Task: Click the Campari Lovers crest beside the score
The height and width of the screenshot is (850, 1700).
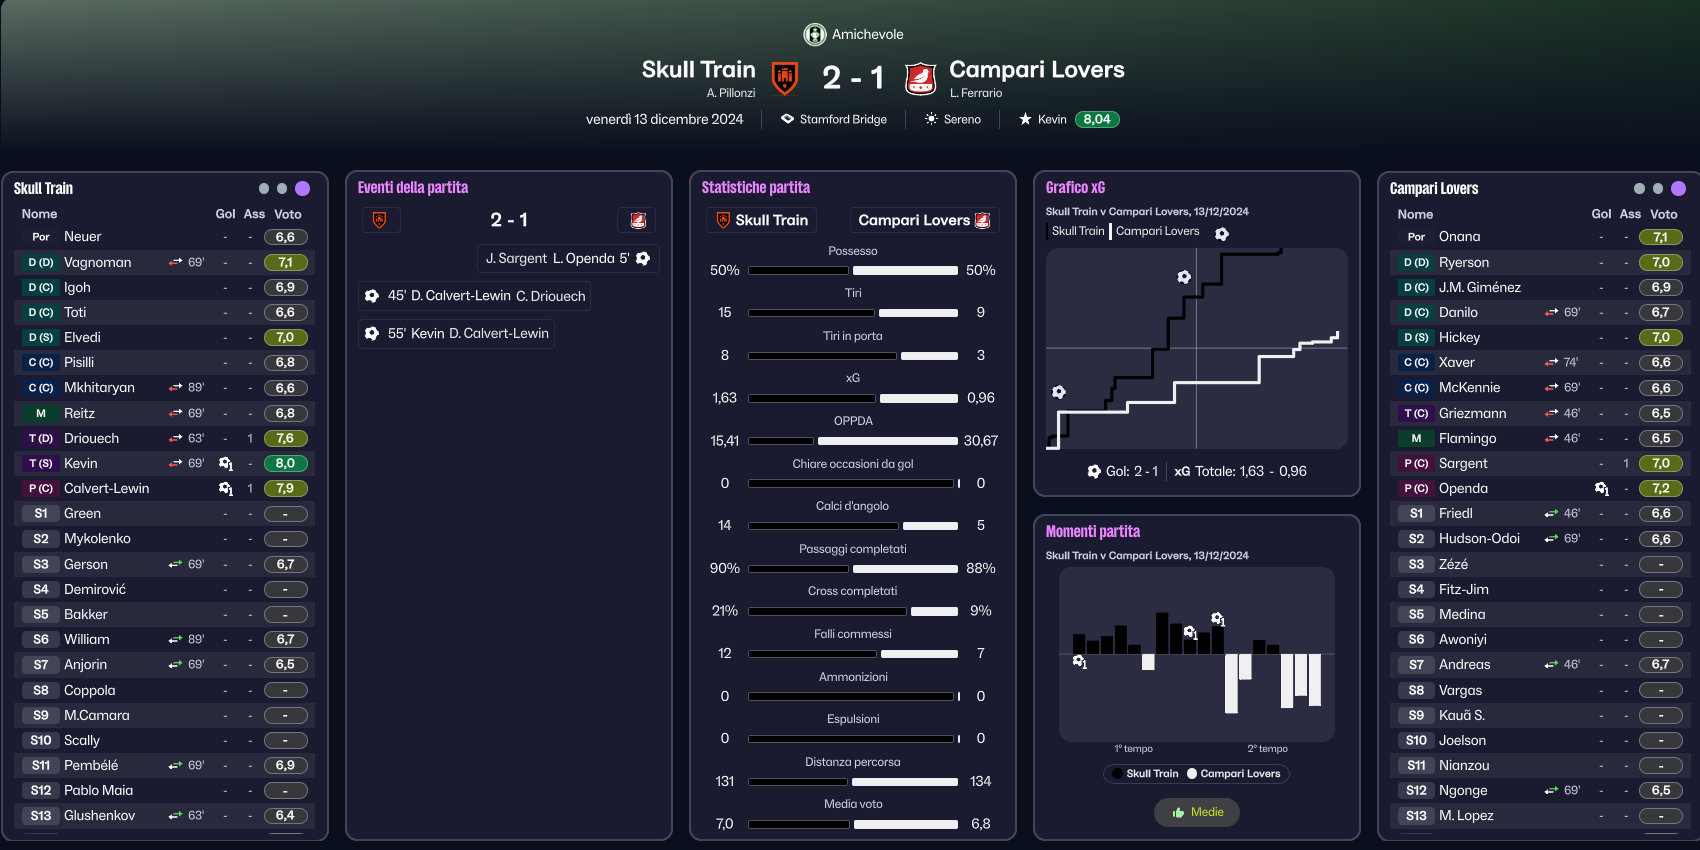Action: click(x=920, y=77)
